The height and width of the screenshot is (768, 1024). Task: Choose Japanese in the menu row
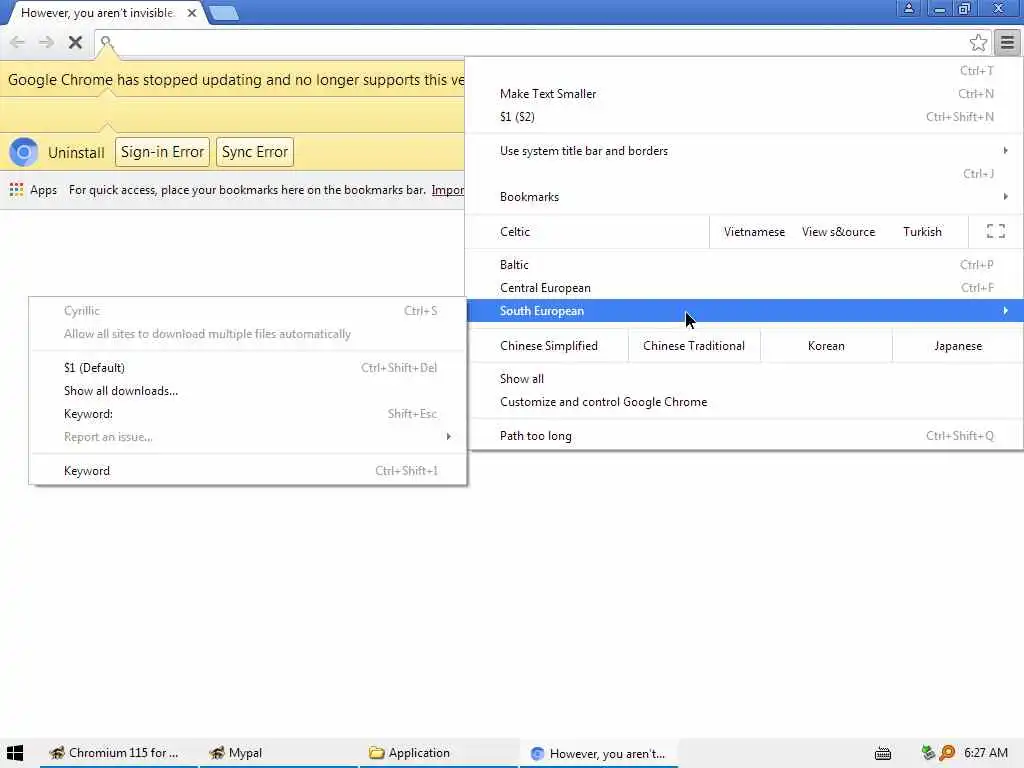click(957, 346)
